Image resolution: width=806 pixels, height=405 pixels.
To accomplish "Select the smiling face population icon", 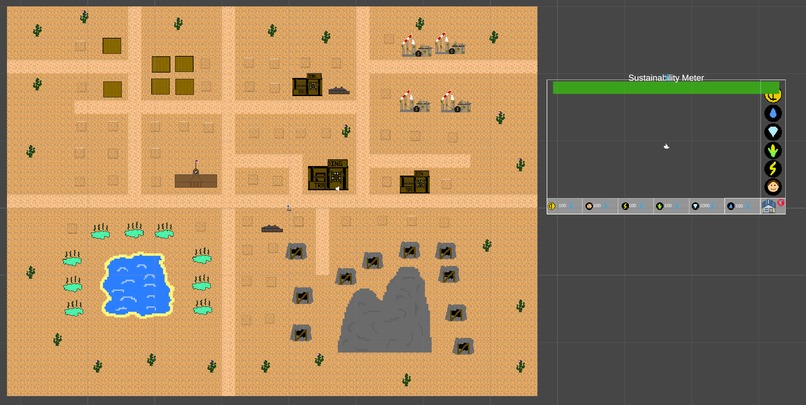I will point(773,187).
